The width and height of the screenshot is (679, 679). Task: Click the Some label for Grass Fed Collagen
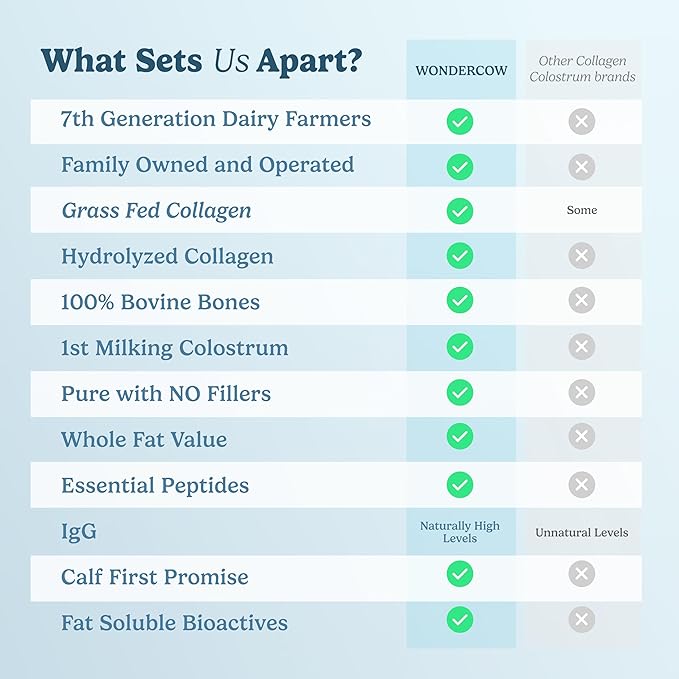tap(581, 211)
